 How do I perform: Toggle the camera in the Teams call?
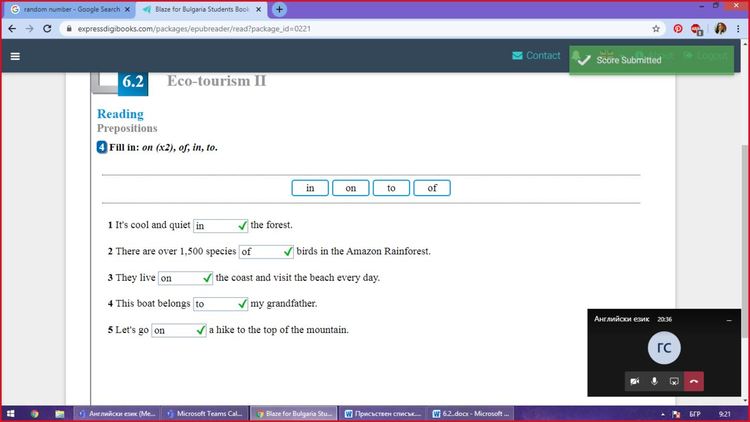pos(634,381)
